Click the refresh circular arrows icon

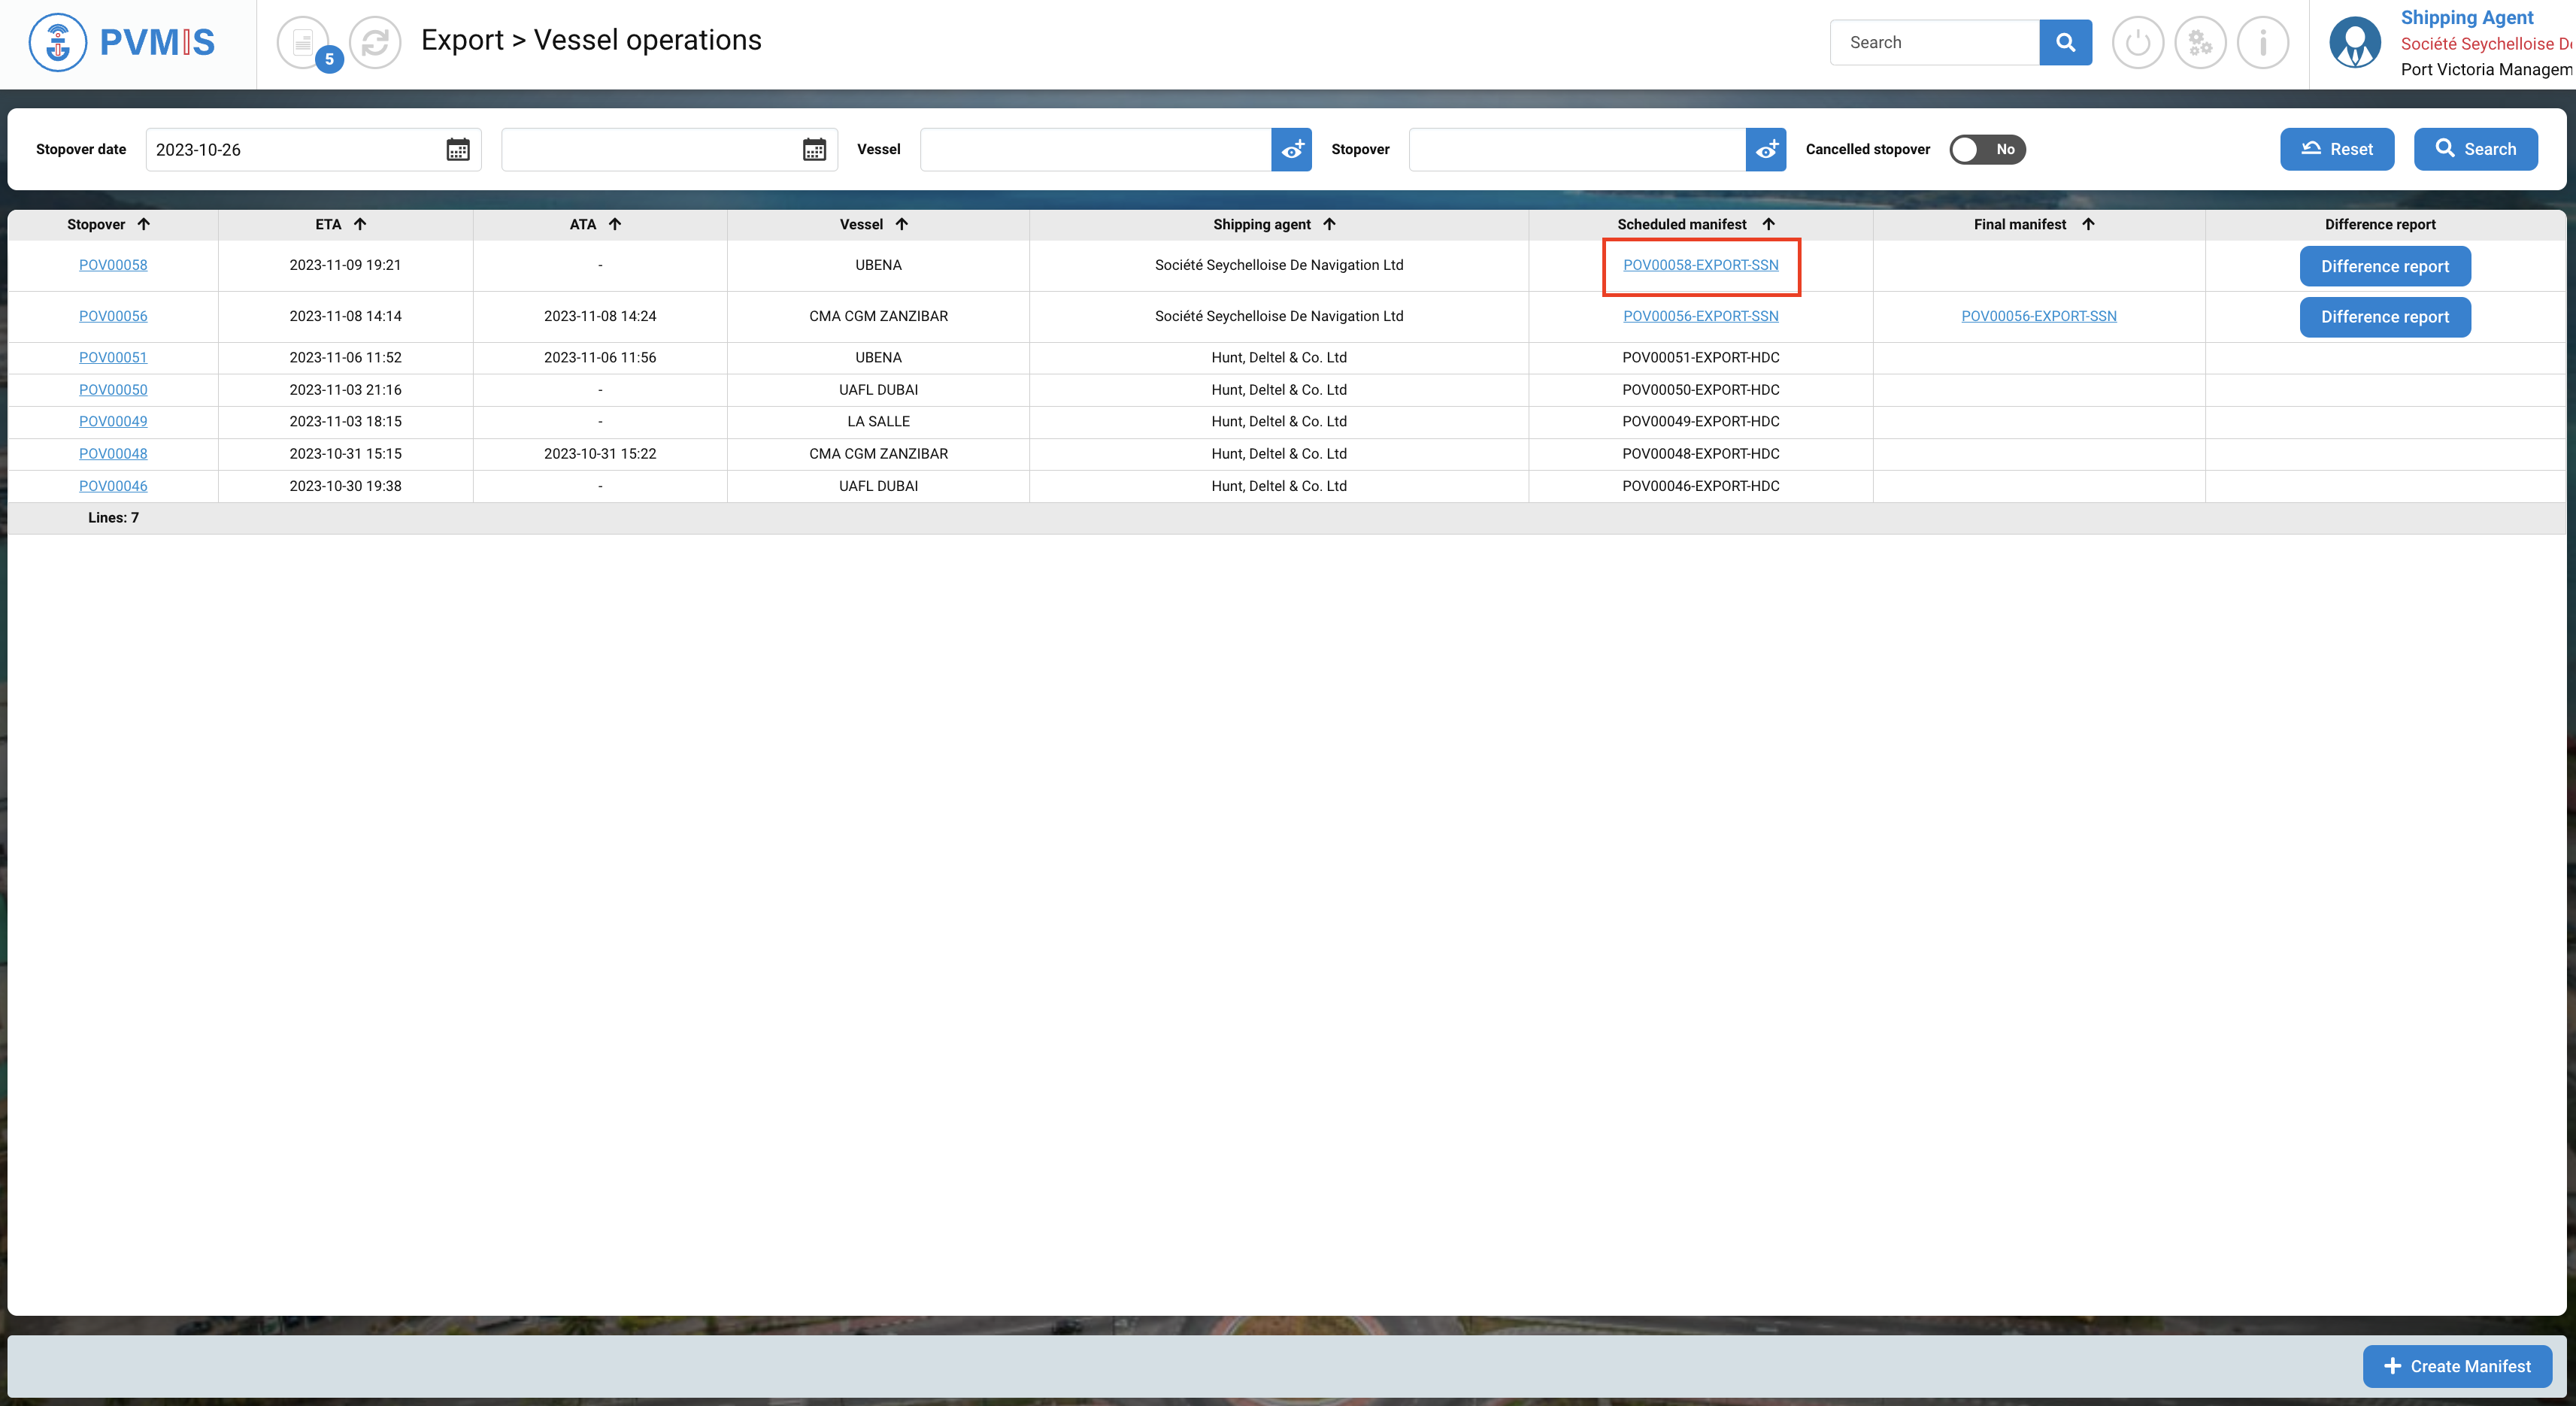pos(375,42)
